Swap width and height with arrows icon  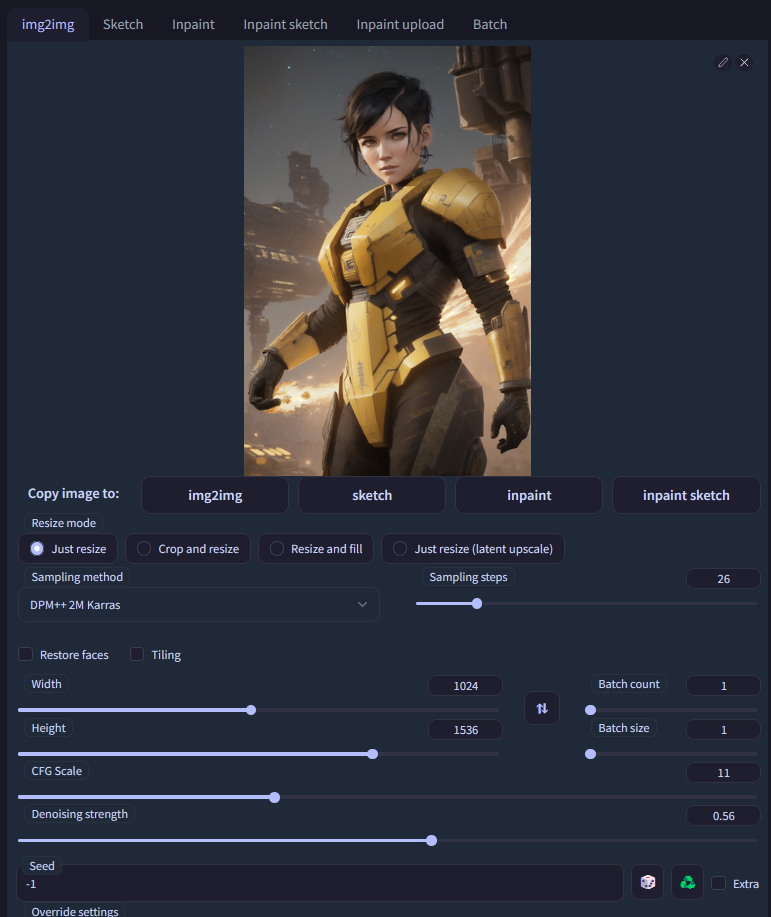pos(542,708)
